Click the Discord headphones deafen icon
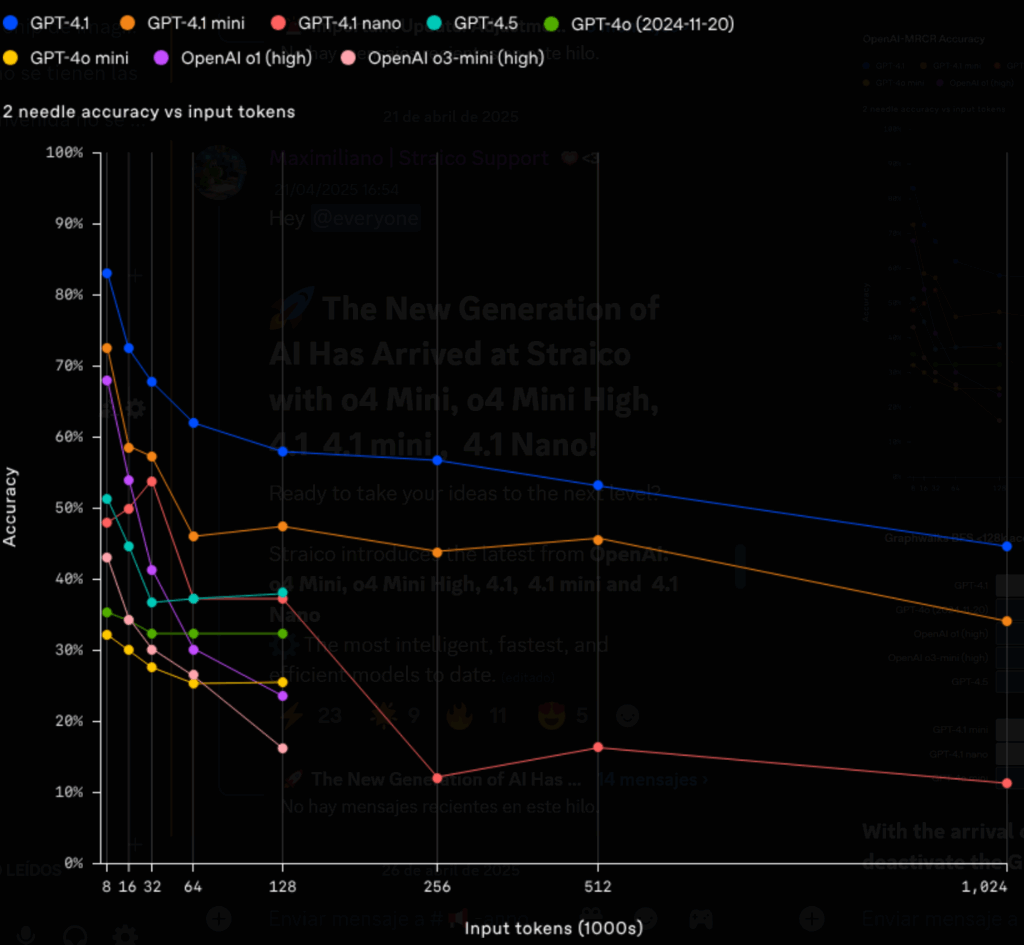 75,935
